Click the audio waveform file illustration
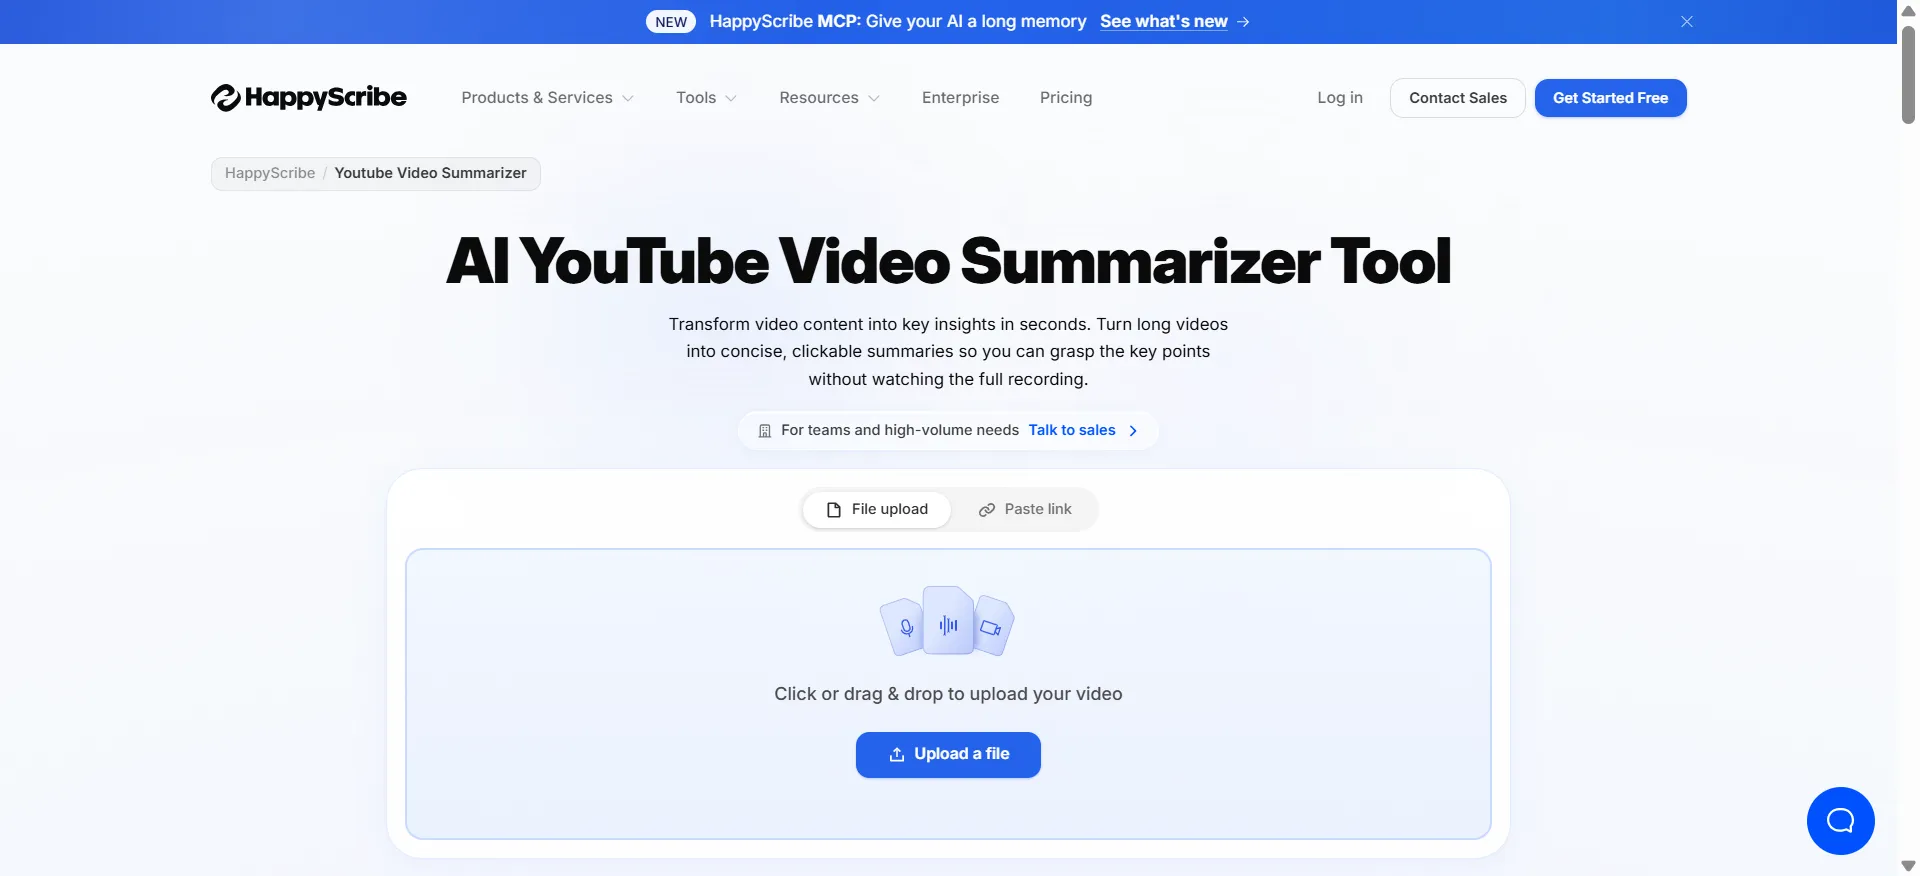 pos(948,622)
